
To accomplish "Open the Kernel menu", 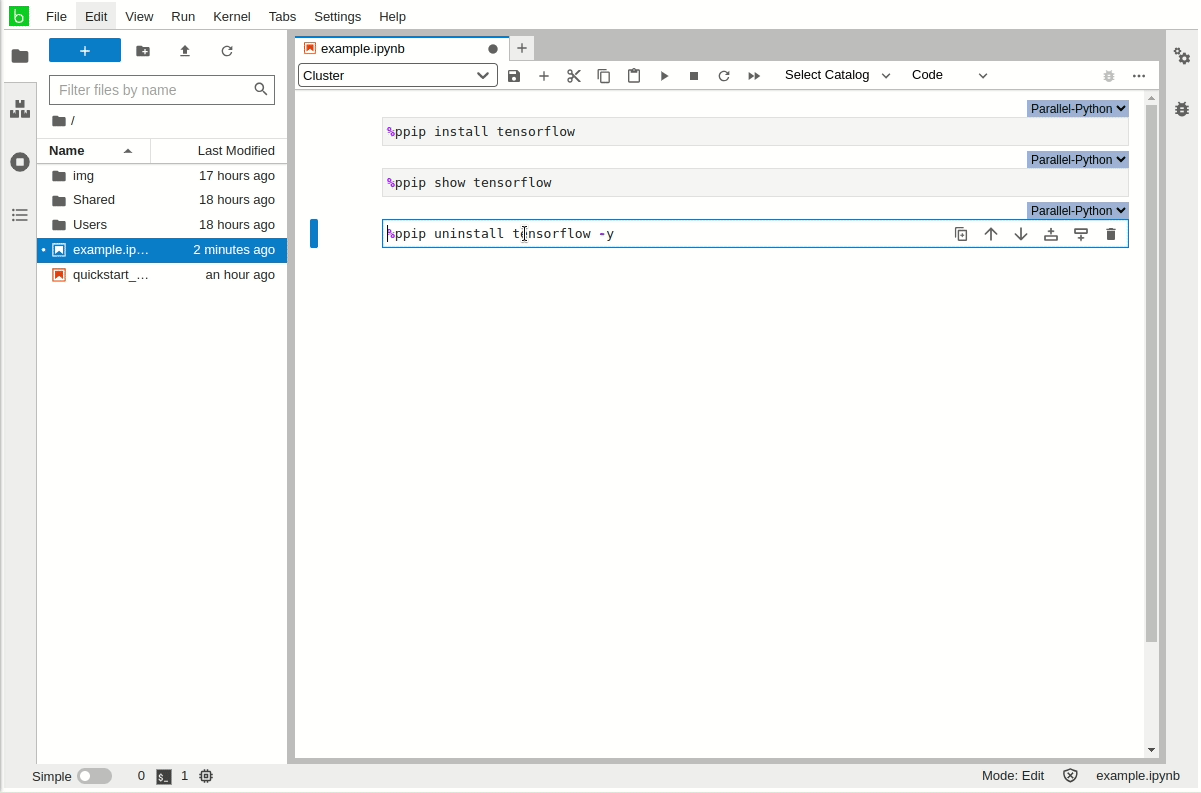I will (x=231, y=16).
